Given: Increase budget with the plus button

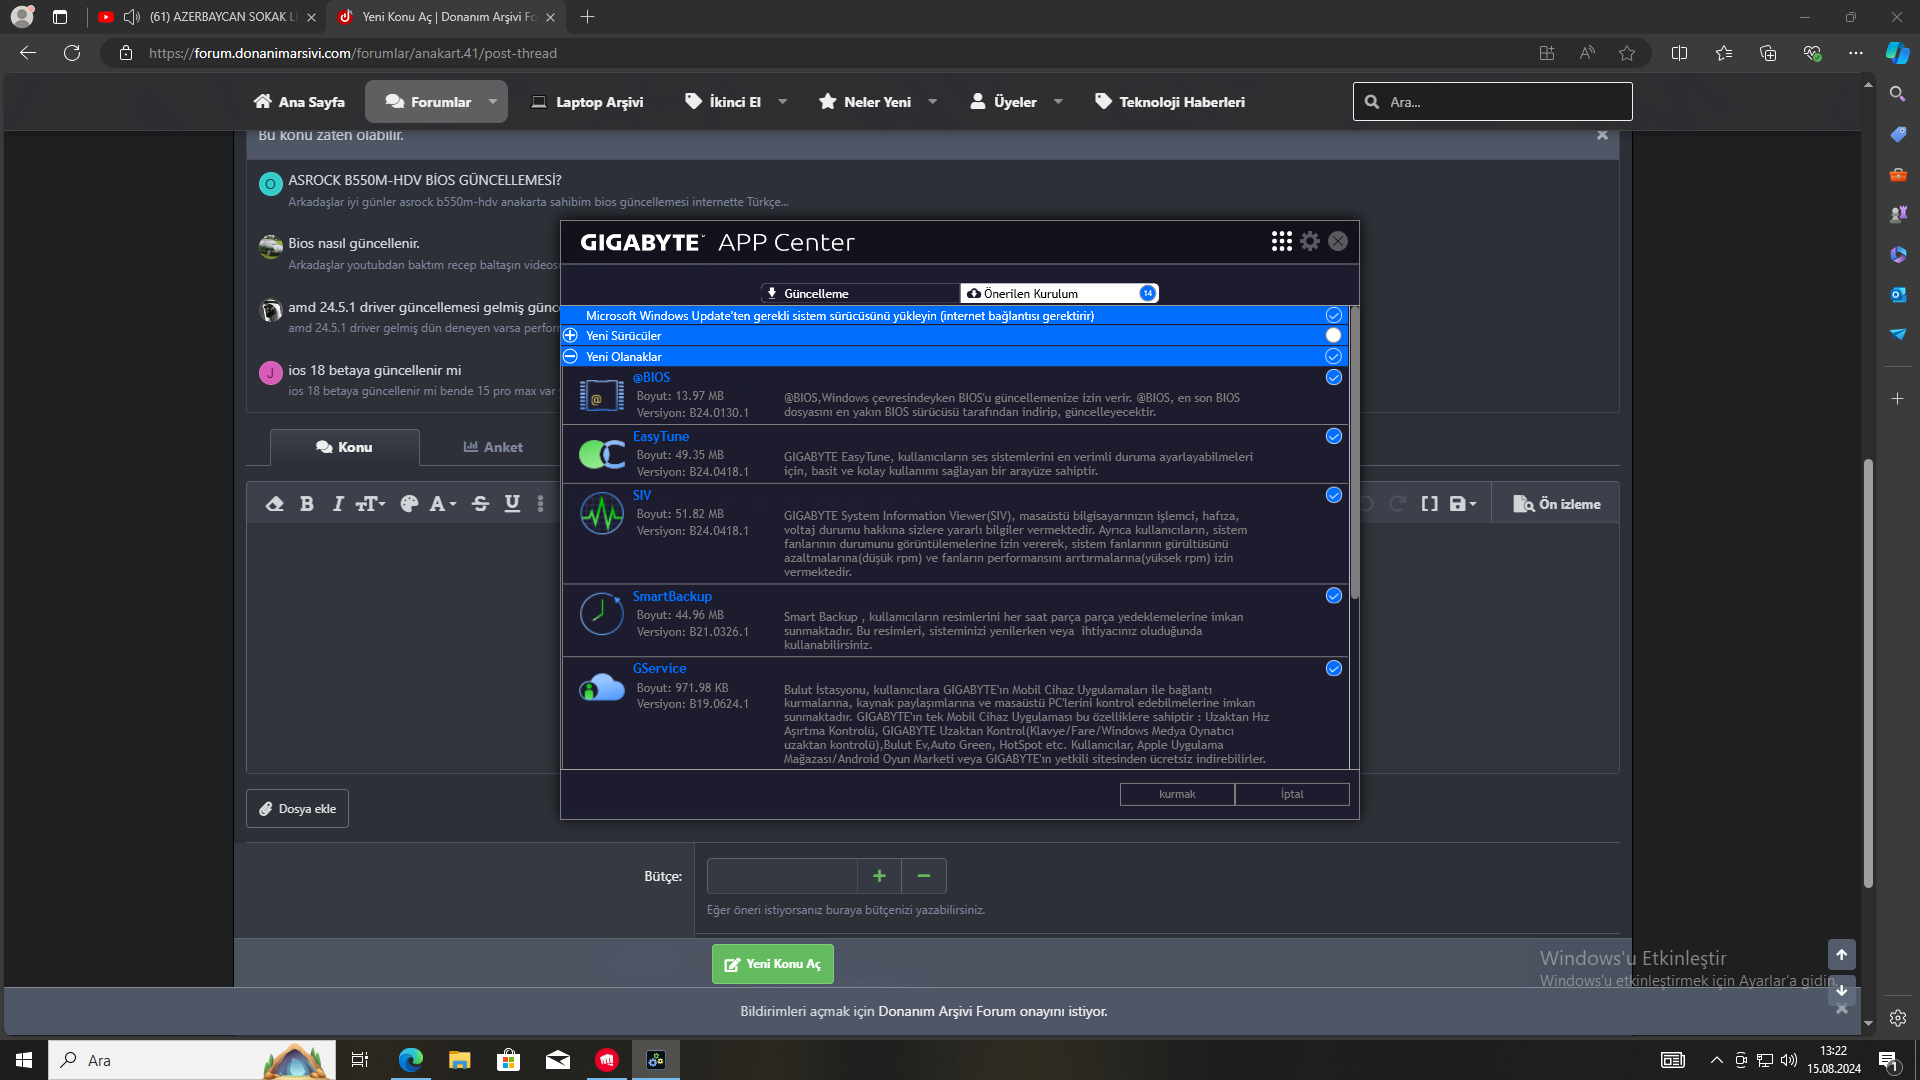Looking at the screenshot, I should pyautogui.click(x=879, y=876).
